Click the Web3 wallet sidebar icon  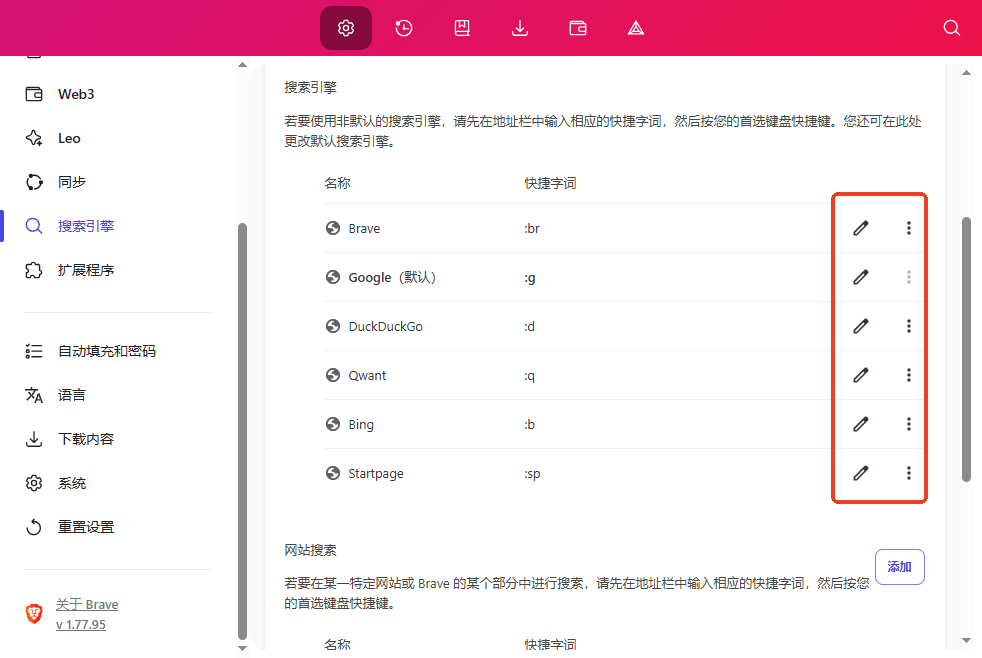click(34, 94)
